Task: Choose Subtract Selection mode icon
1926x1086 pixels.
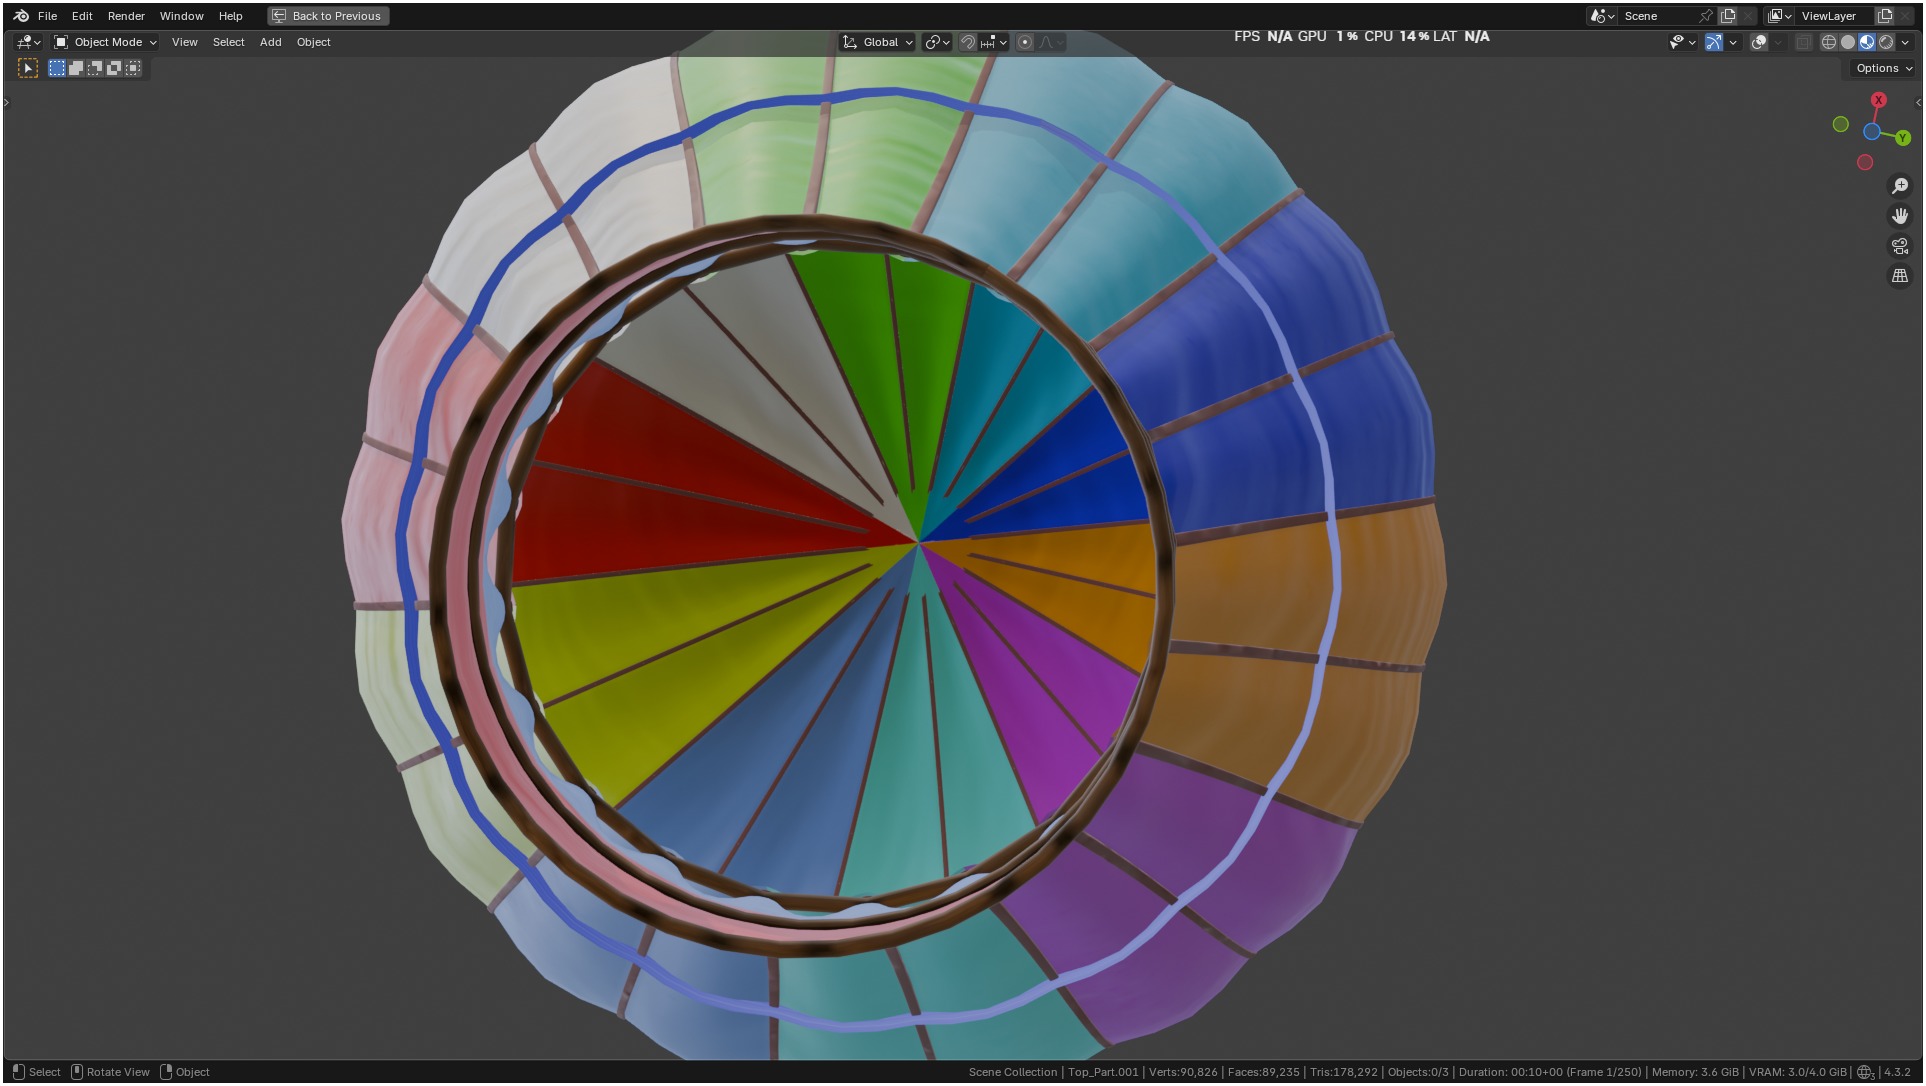Action: (x=95, y=68)
